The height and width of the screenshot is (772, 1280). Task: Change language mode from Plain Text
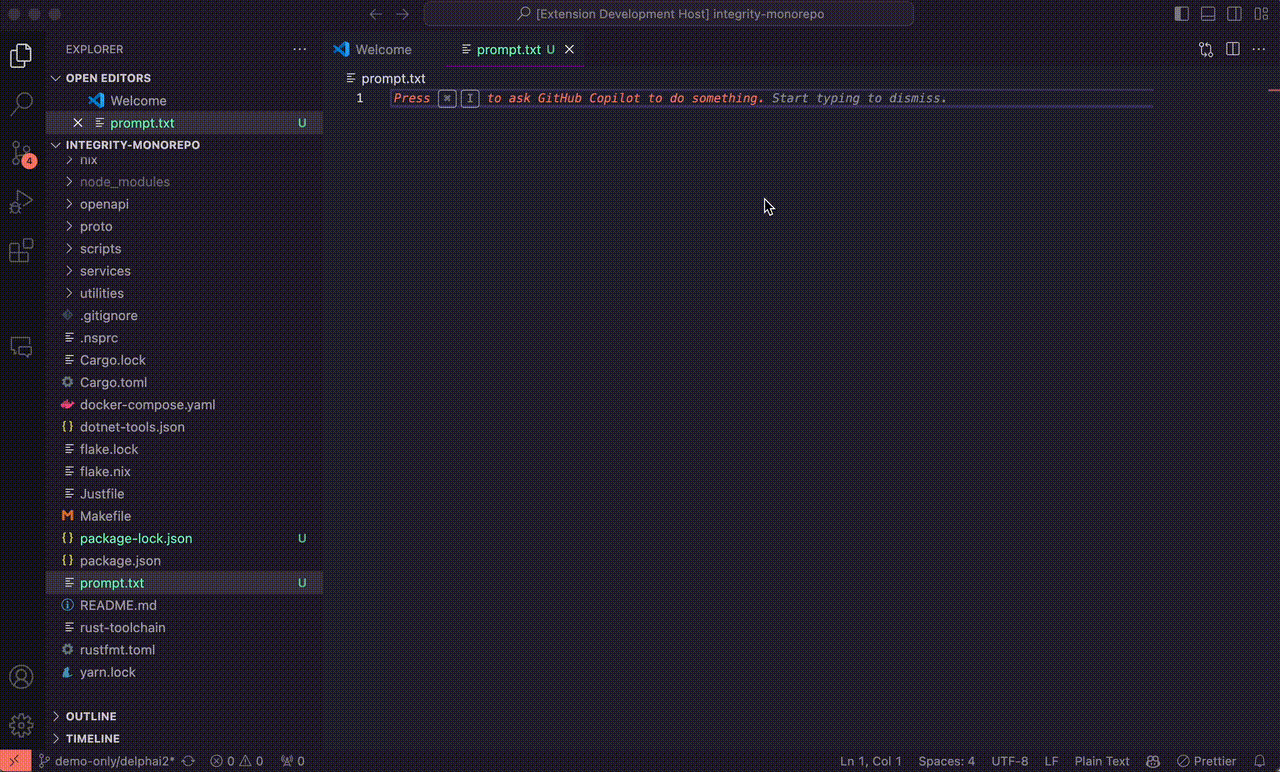point(1101,761)
